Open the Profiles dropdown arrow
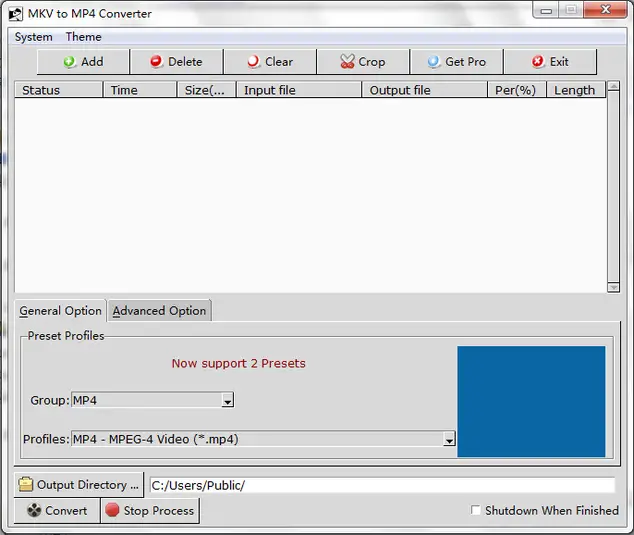 click(x=449, y=439)
